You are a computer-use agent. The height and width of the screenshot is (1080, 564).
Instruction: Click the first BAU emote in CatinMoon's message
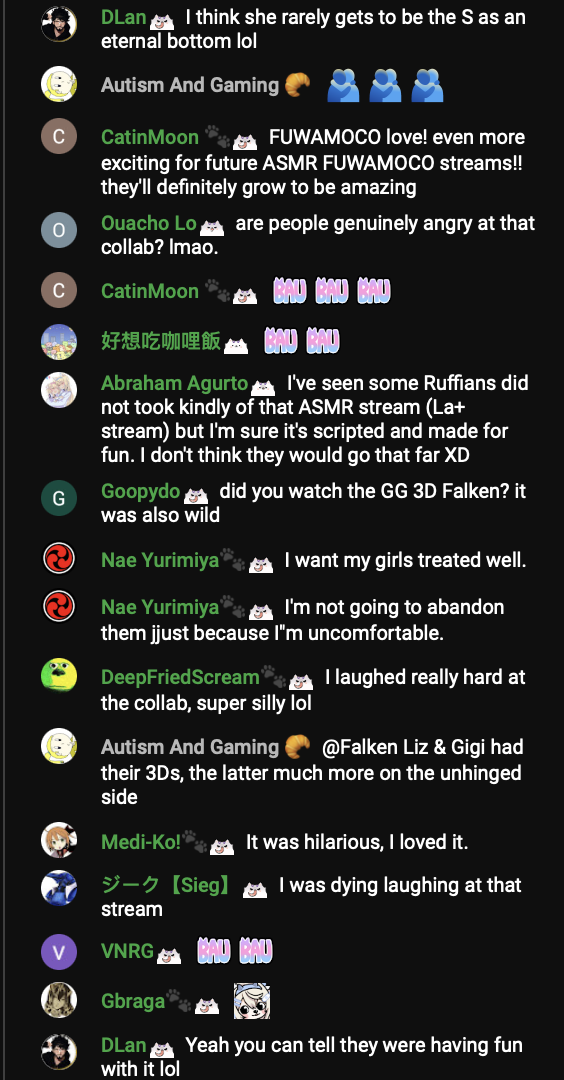(289, 291)
